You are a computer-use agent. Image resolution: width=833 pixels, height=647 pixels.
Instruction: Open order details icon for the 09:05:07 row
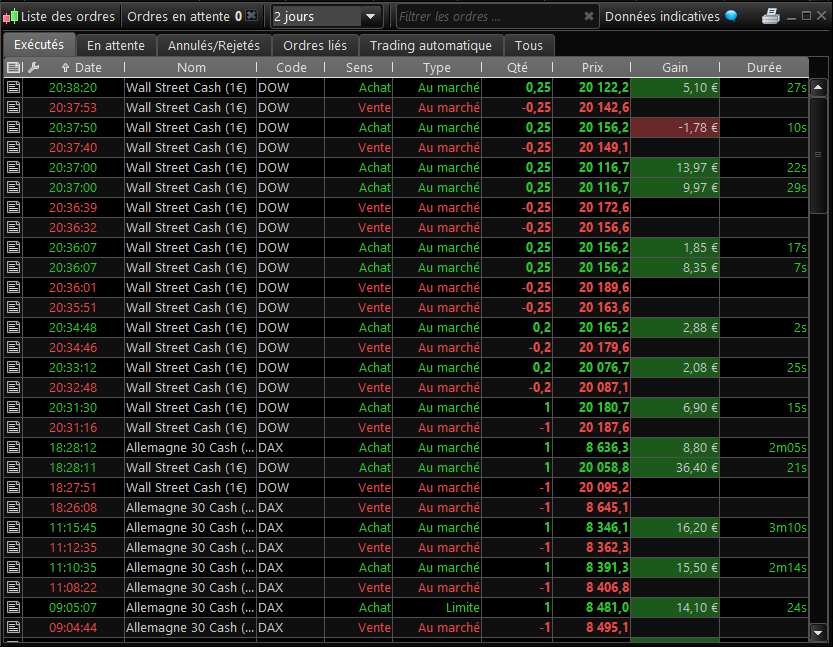coord(13,608)
